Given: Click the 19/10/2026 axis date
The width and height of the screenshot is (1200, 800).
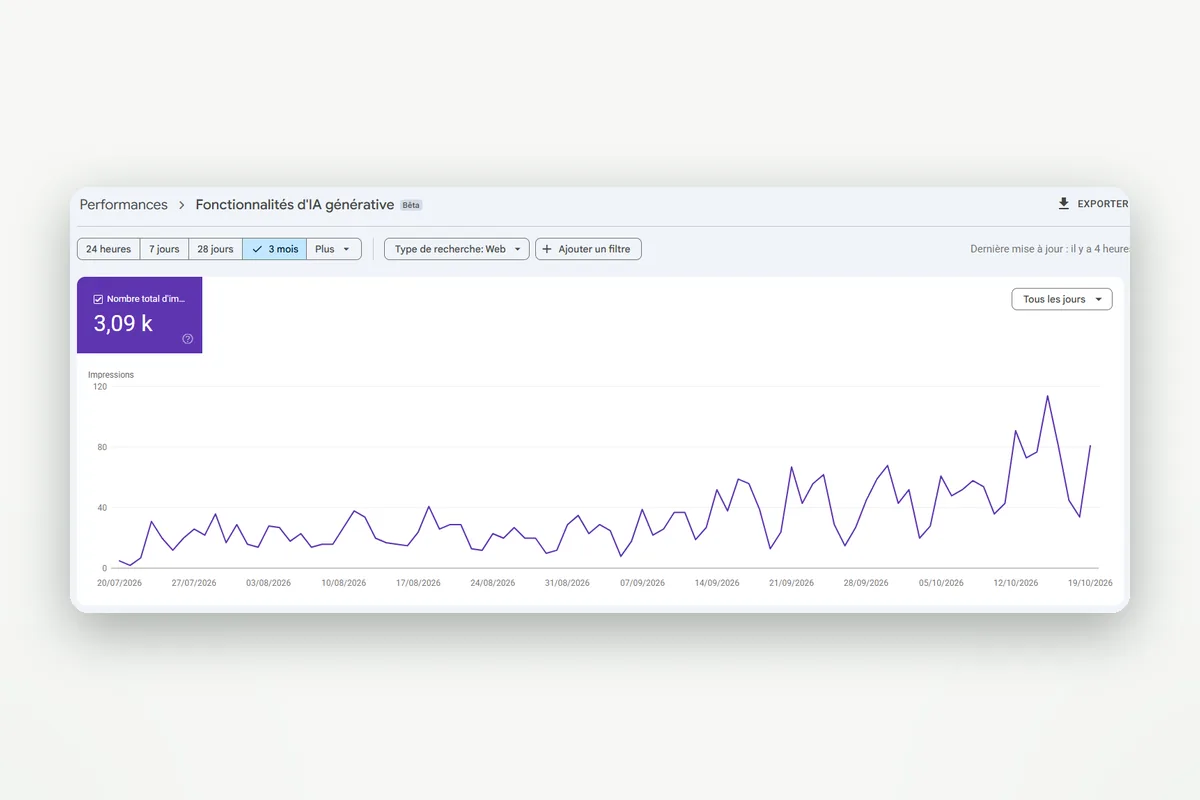Looking at the screenshot, I should click(1089, 583).
